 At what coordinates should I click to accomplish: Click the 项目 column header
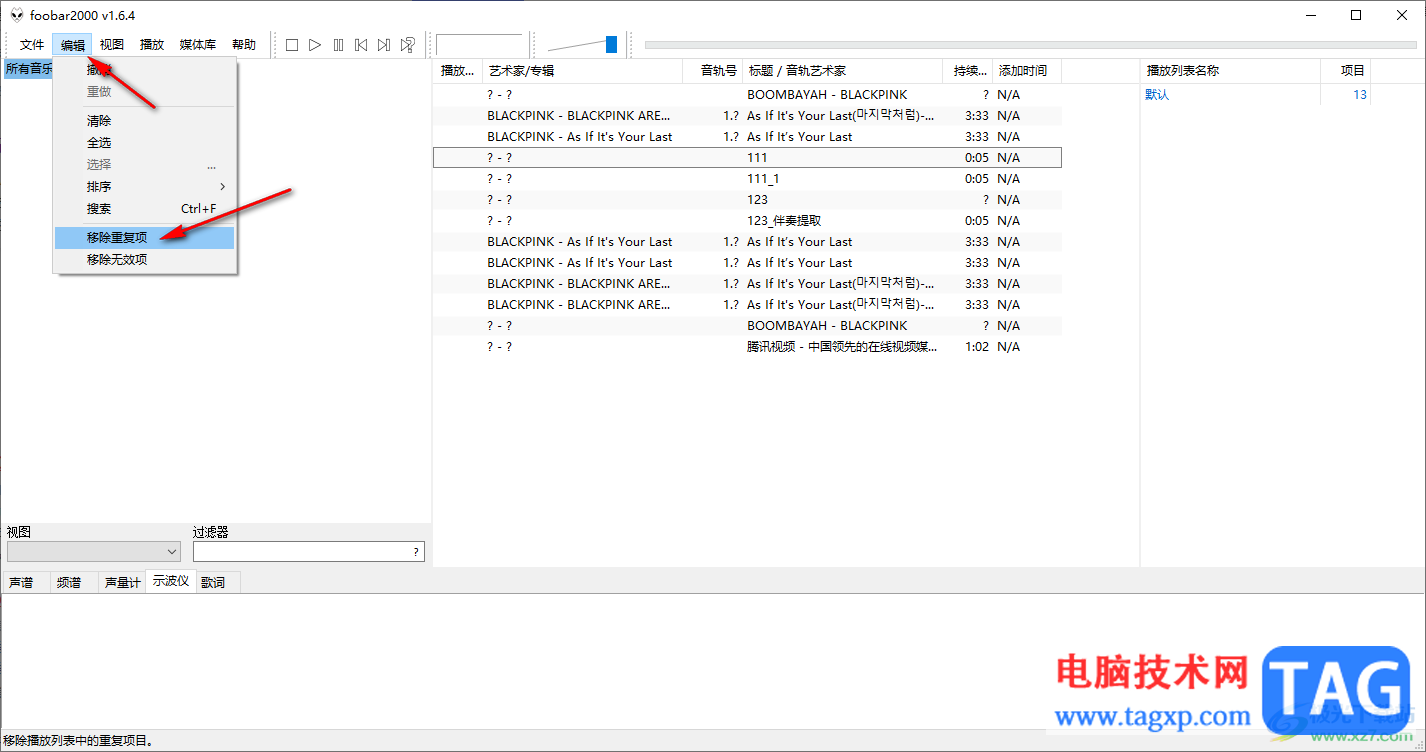(x=1345, y=71)
